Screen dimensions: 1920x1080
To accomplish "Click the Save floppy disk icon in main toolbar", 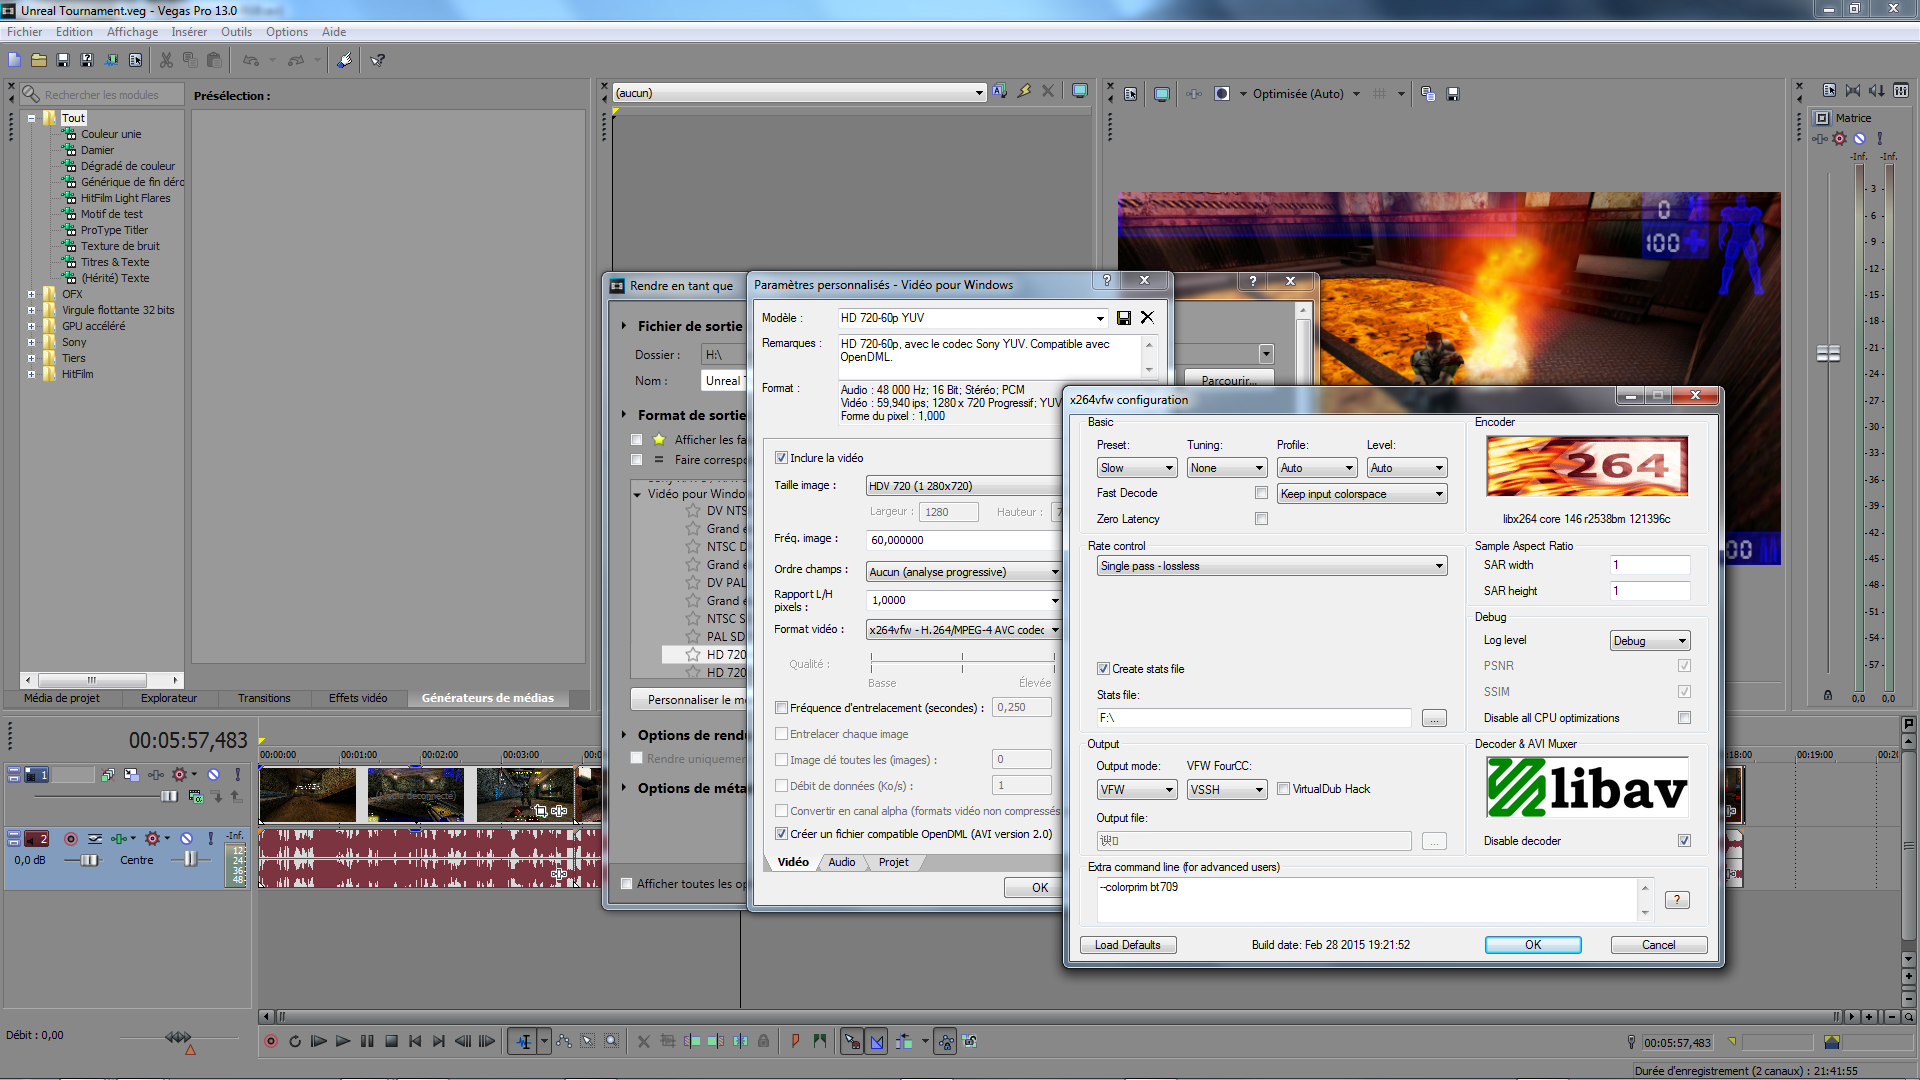I will [x=63, y=61].
